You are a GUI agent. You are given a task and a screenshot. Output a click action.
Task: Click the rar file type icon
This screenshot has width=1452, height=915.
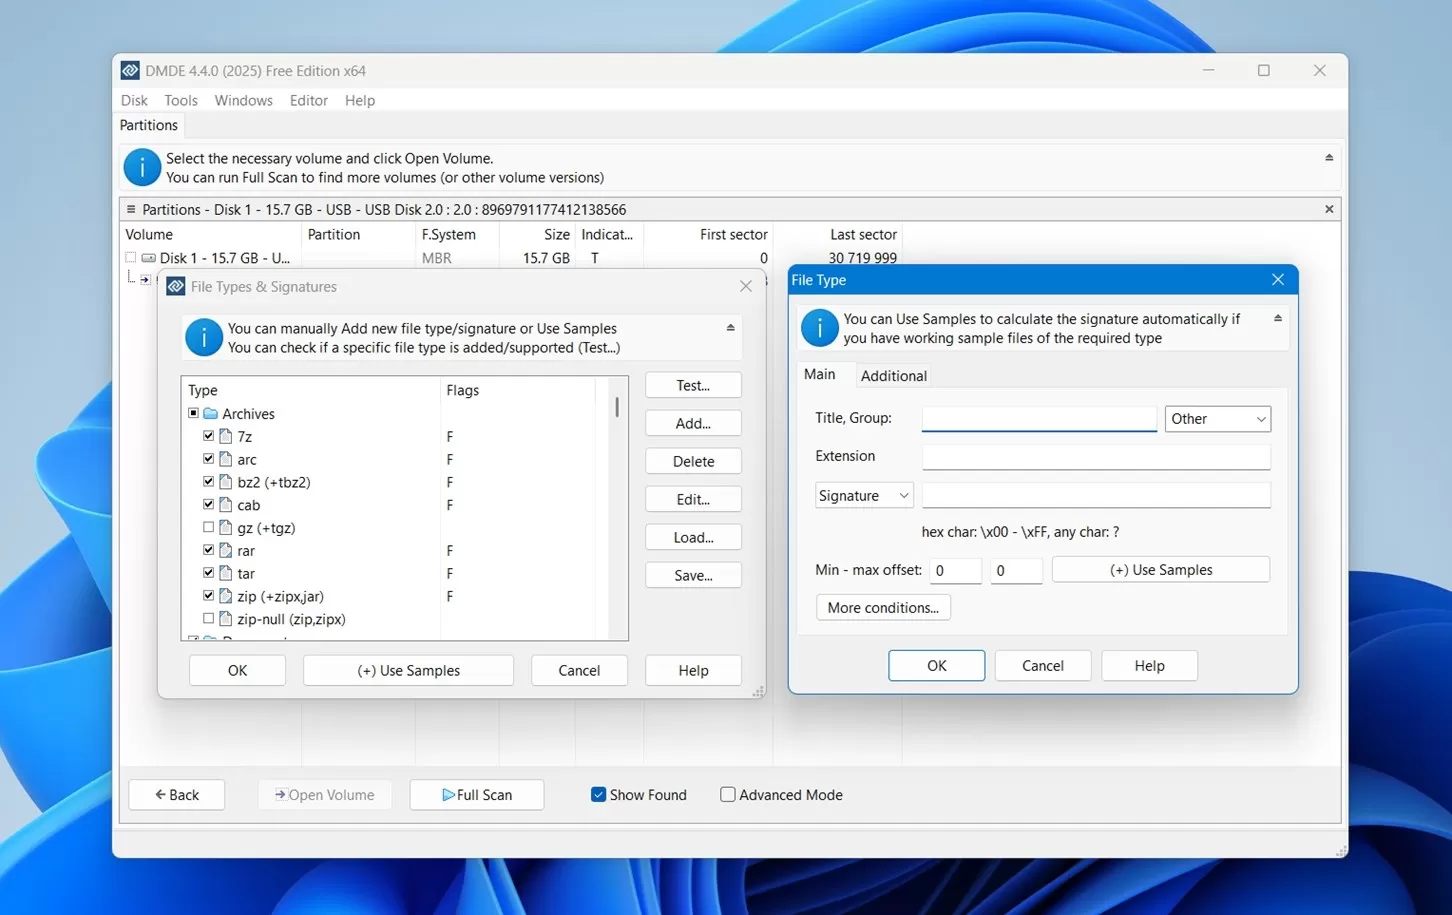point(225,550)
